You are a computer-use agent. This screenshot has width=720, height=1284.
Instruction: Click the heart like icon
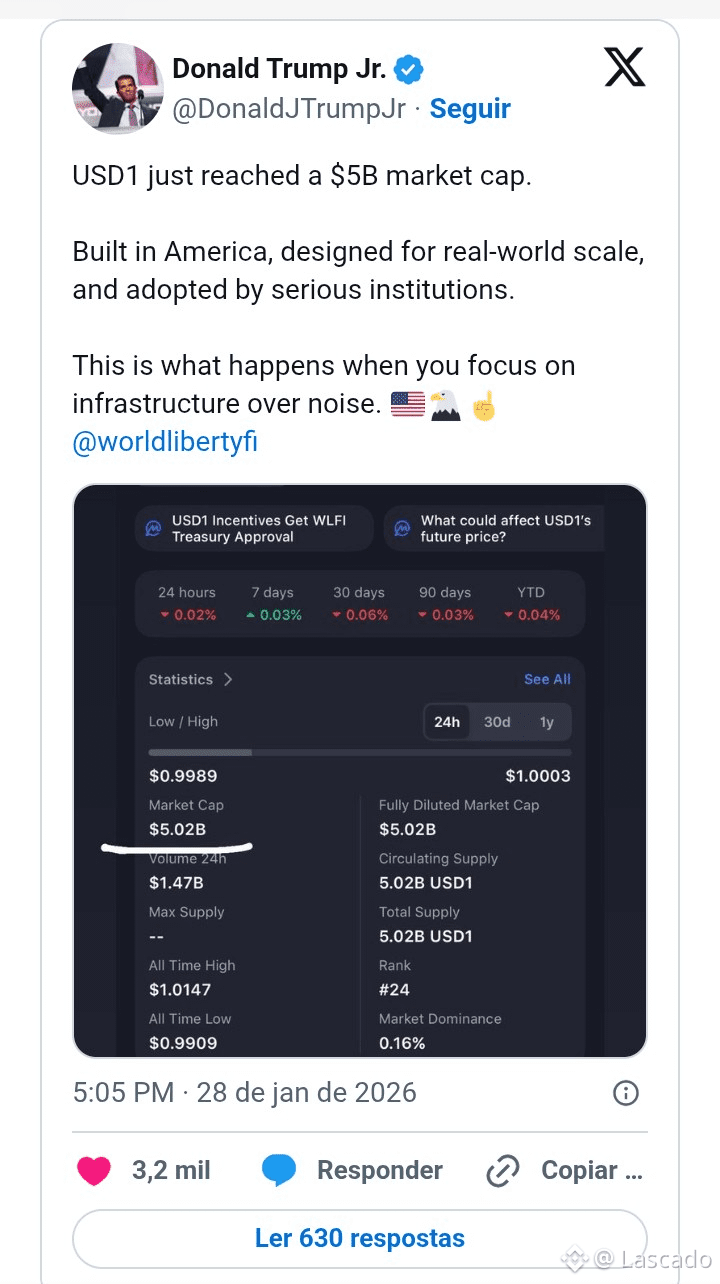[x=94, y=1170]
